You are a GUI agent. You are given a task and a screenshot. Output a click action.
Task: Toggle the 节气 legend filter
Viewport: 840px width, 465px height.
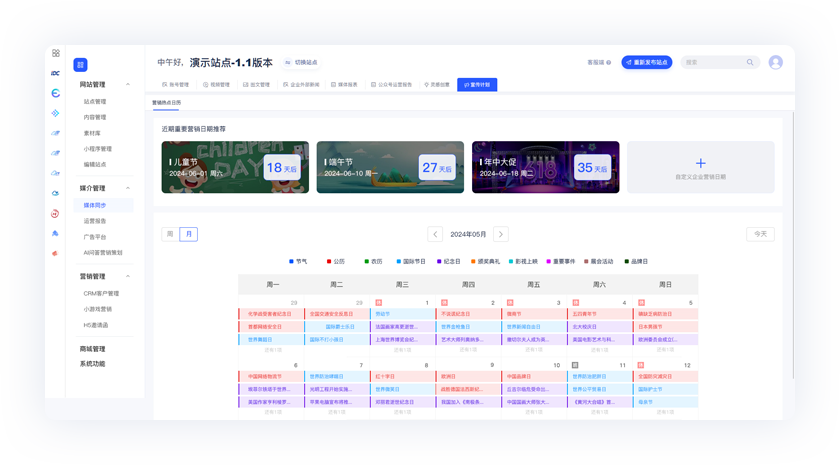click(x=298, y=262)
